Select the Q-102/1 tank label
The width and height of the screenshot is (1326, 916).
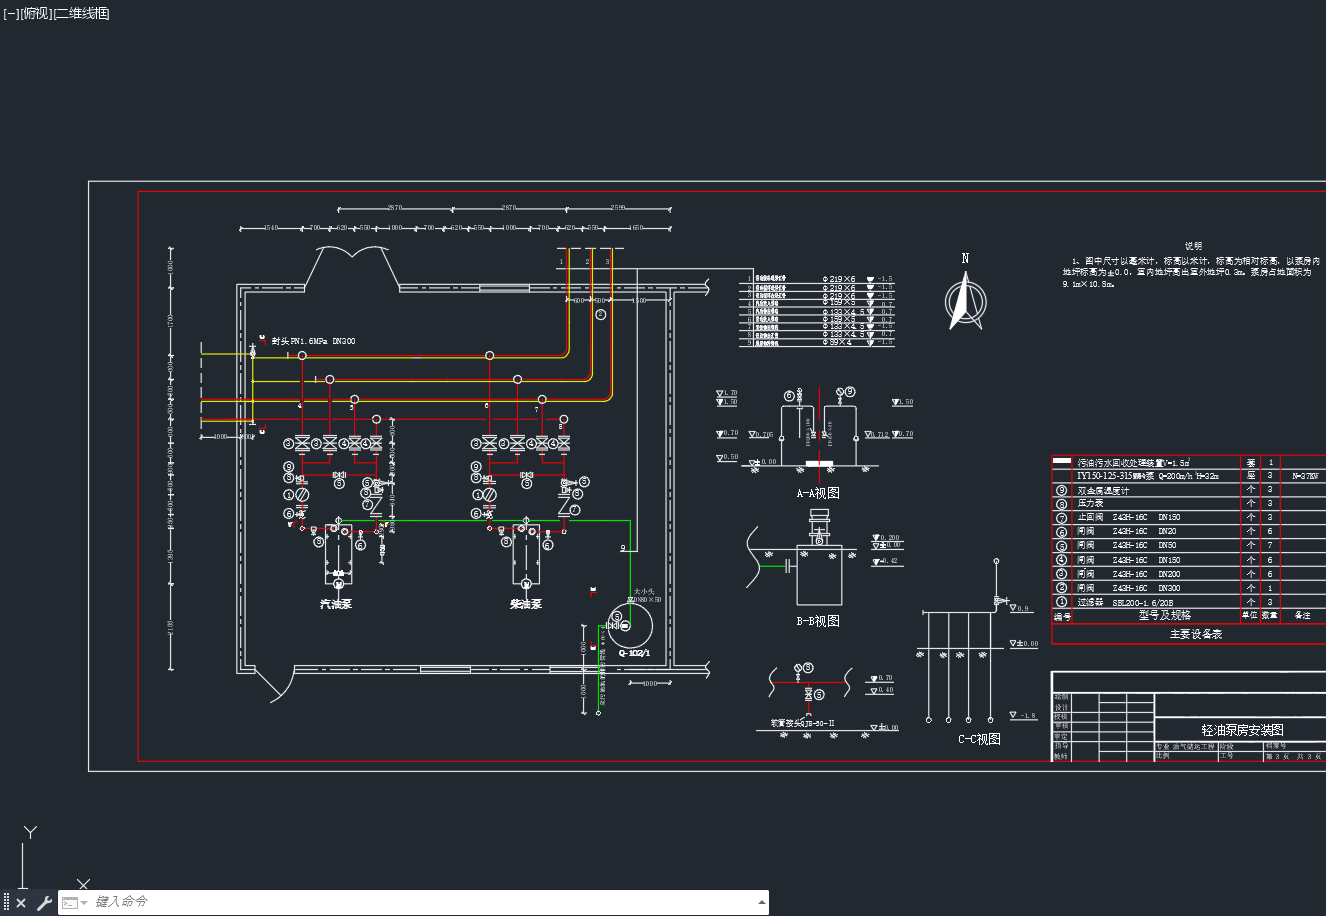pyautogui.click(x=634, y=653)
